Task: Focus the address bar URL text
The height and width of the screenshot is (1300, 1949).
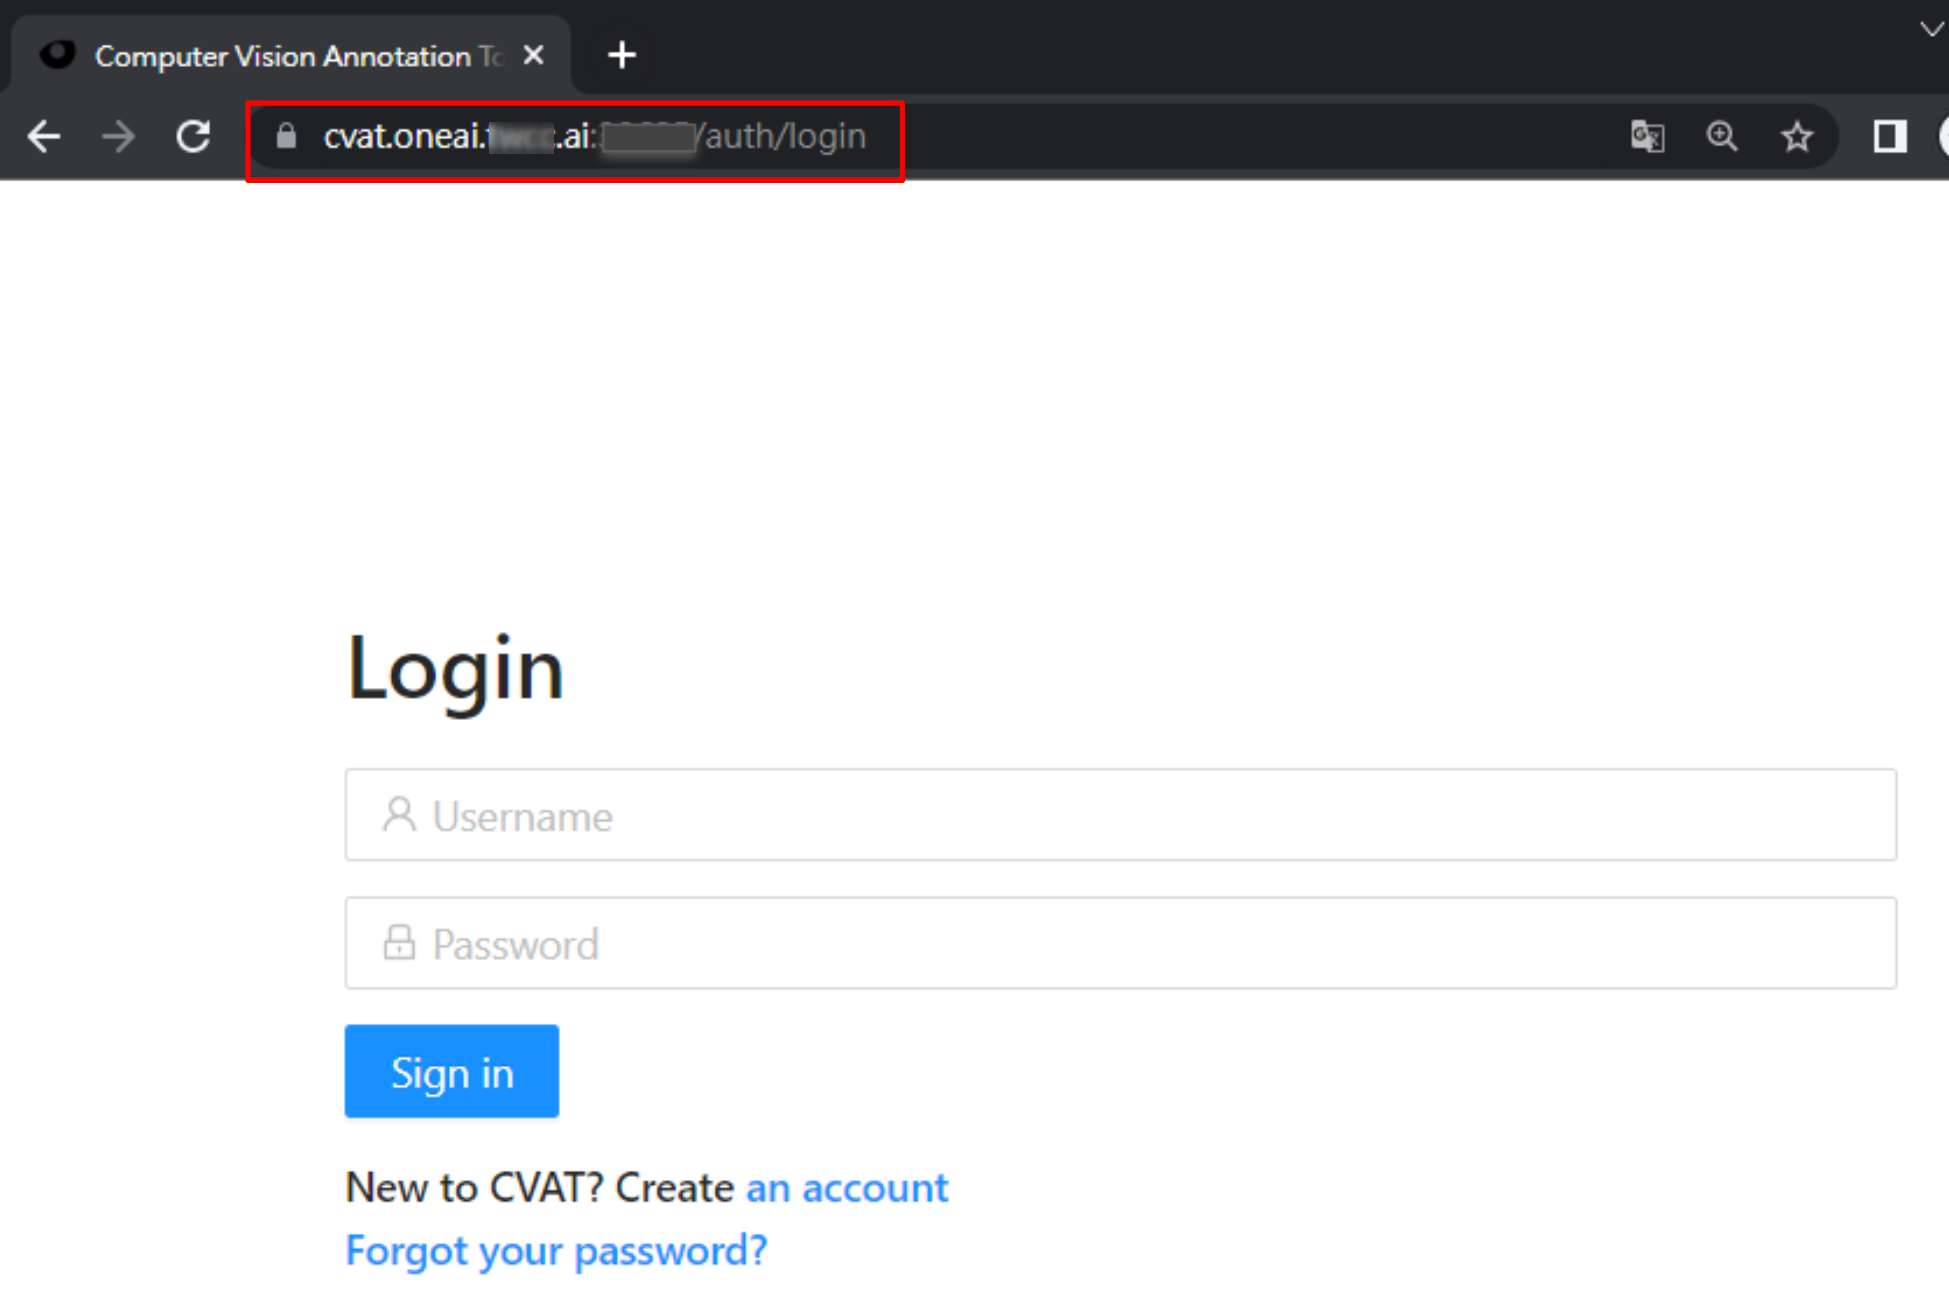Action: tap(594, 136)
